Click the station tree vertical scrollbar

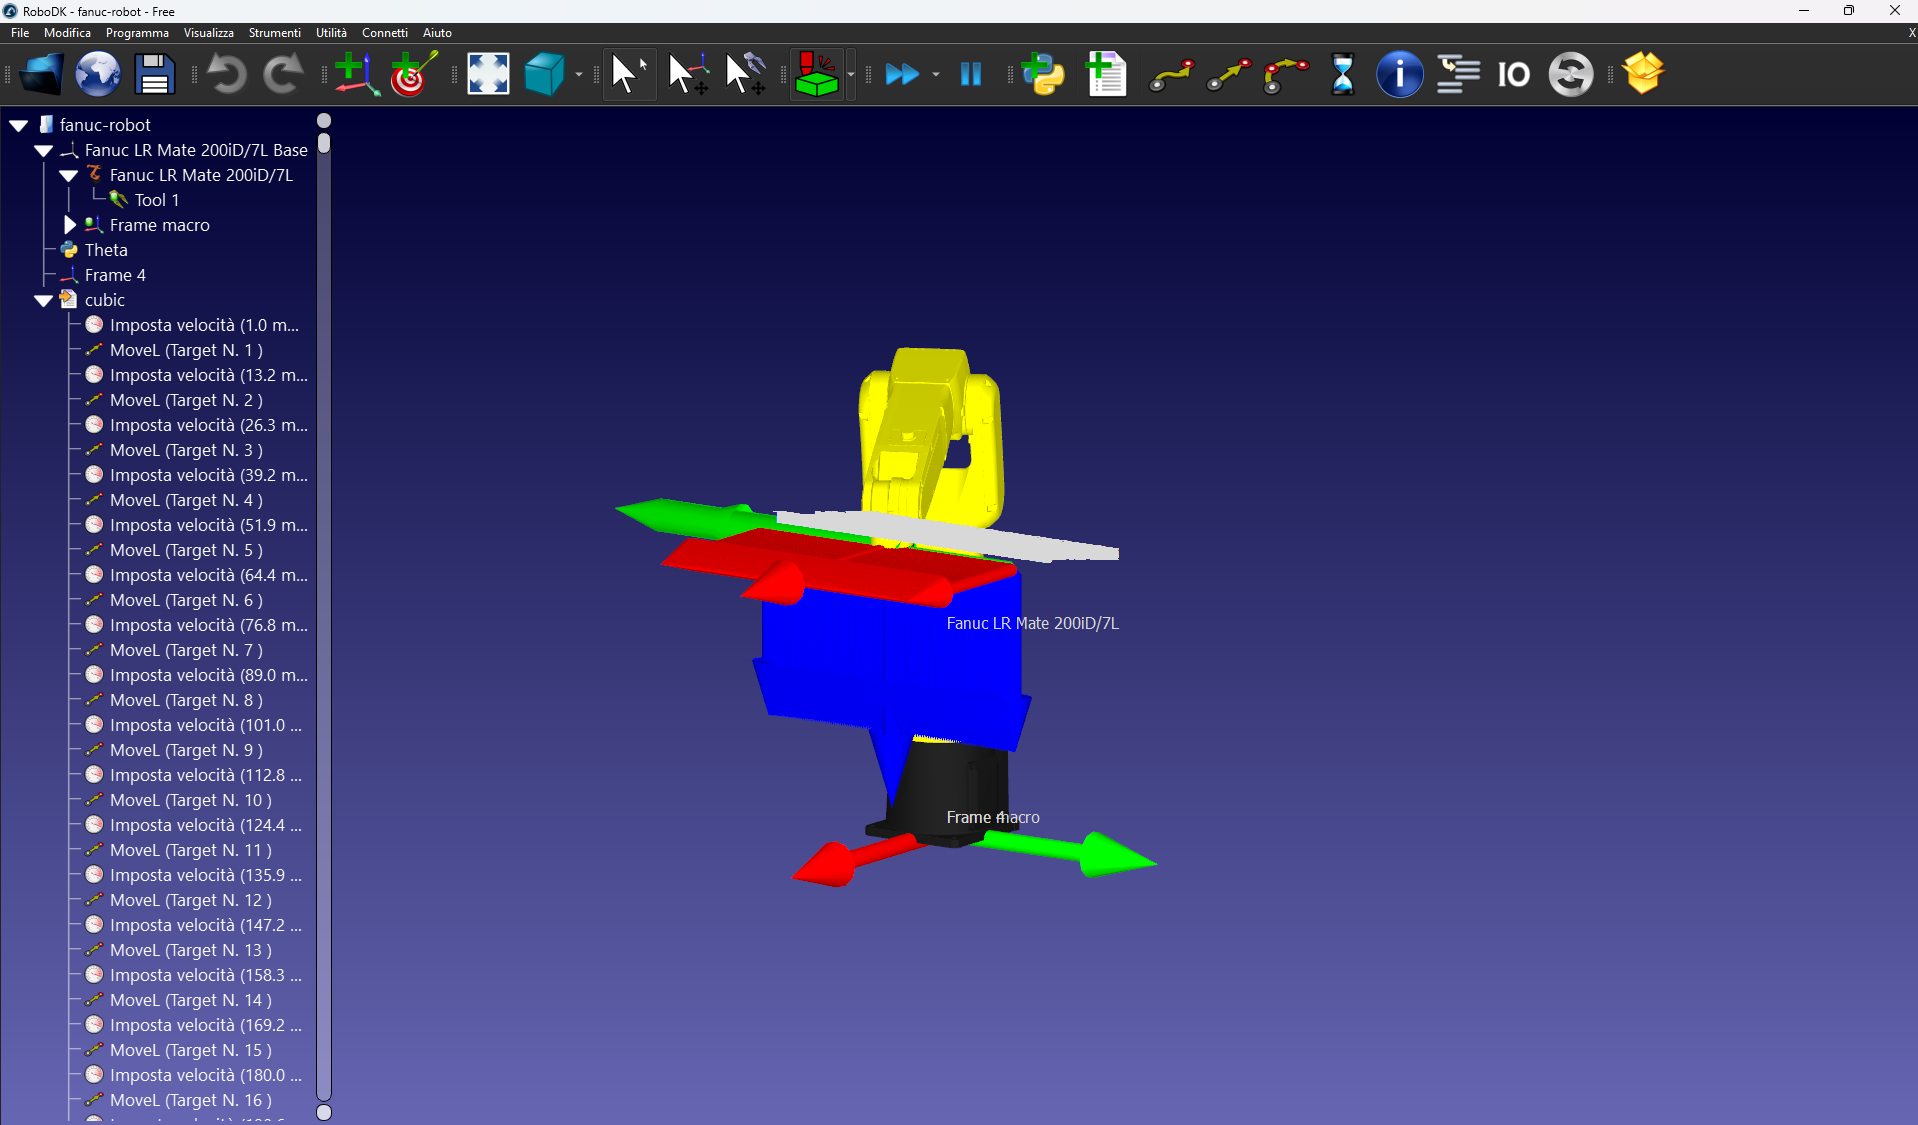click(x=324, y=600)
